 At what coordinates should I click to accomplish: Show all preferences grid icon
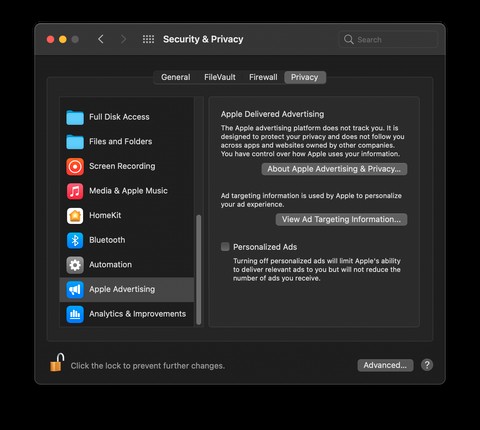point(148,39)
